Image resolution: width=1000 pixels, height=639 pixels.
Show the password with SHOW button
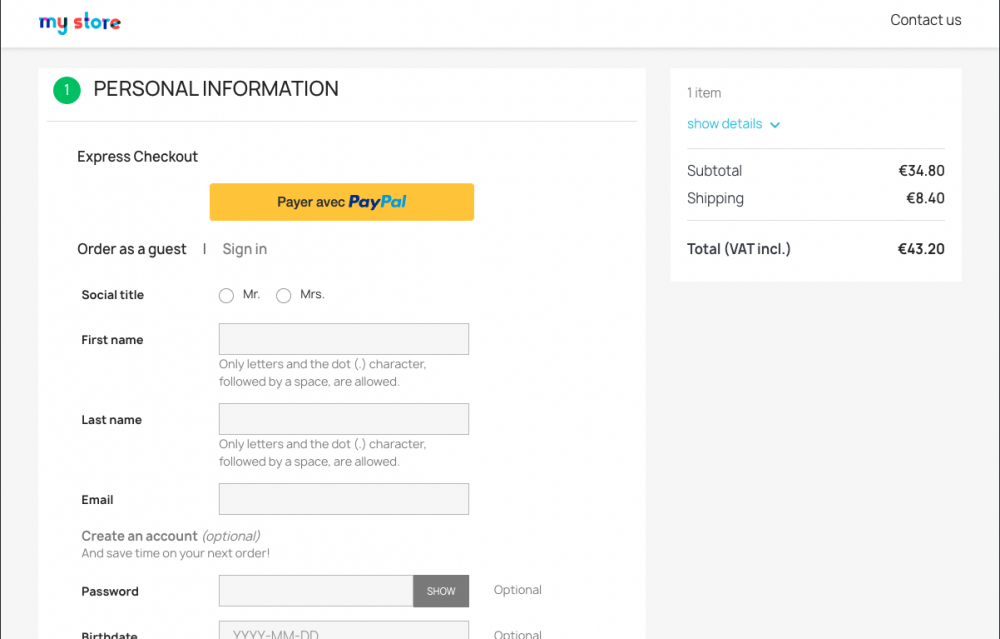click(441, 591)
